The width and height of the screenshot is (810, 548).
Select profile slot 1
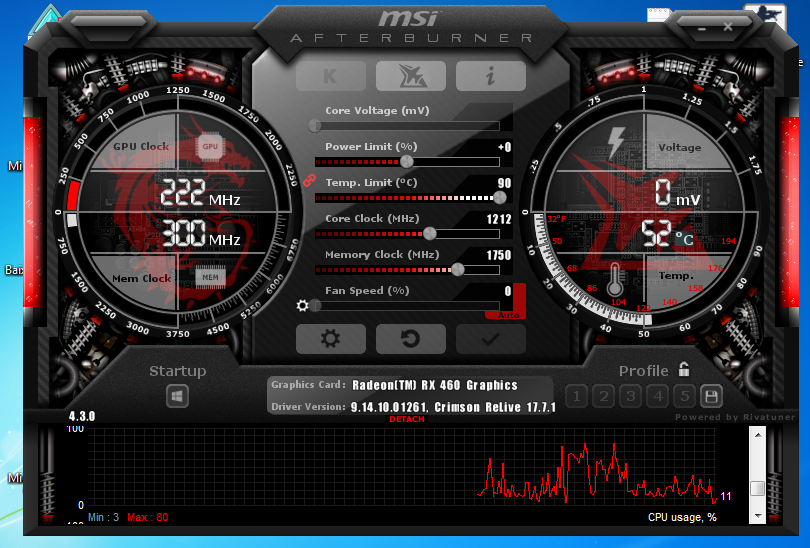point(577,396)
